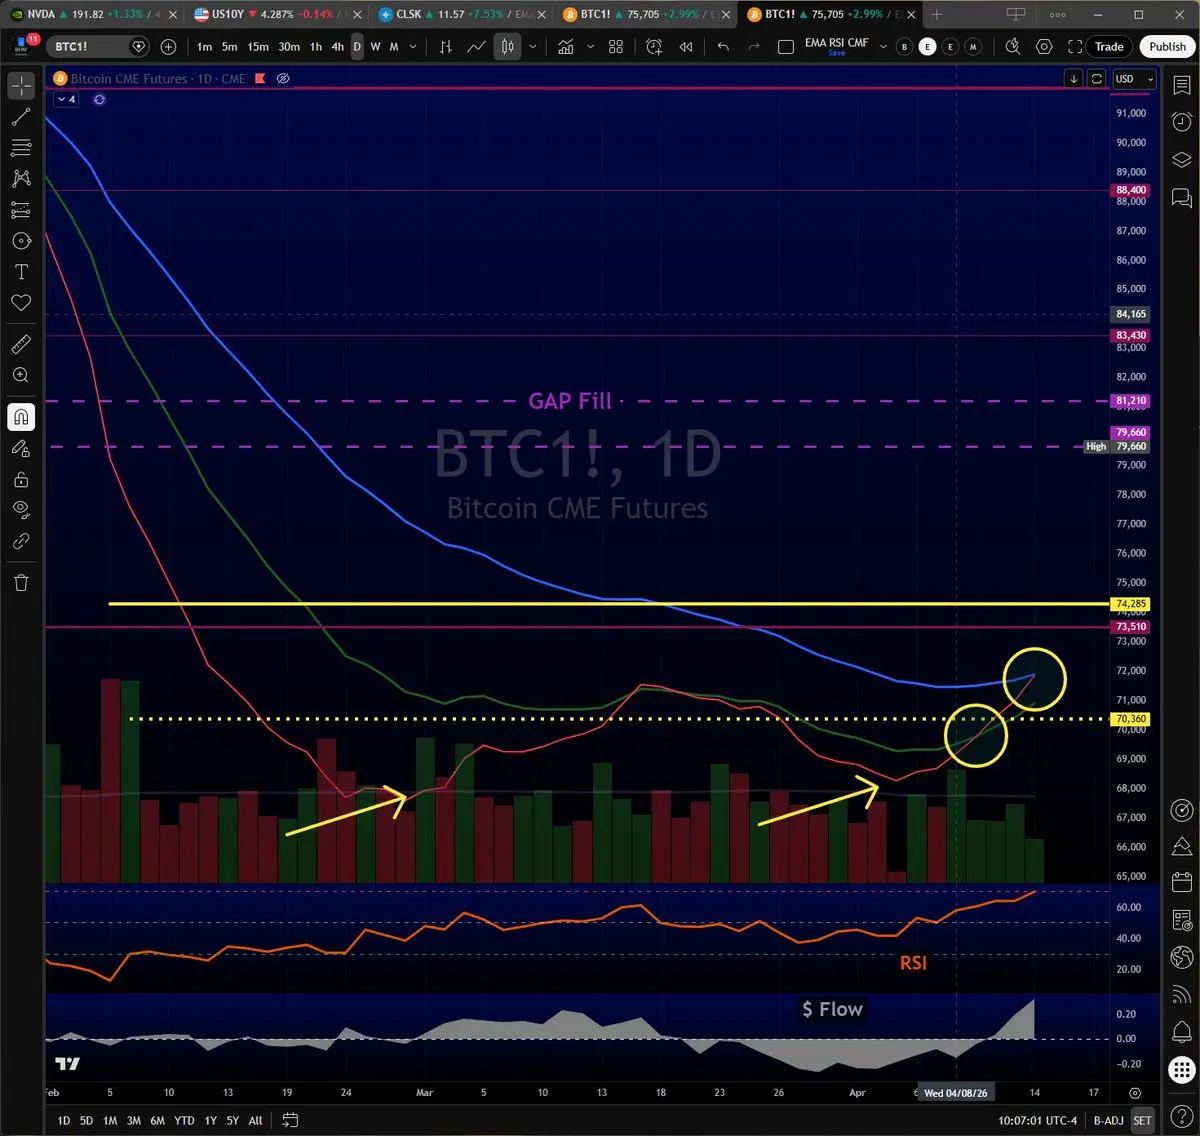Publish the chart idea
Screen dimensions: 1200x1136
tap(1167, 47)
